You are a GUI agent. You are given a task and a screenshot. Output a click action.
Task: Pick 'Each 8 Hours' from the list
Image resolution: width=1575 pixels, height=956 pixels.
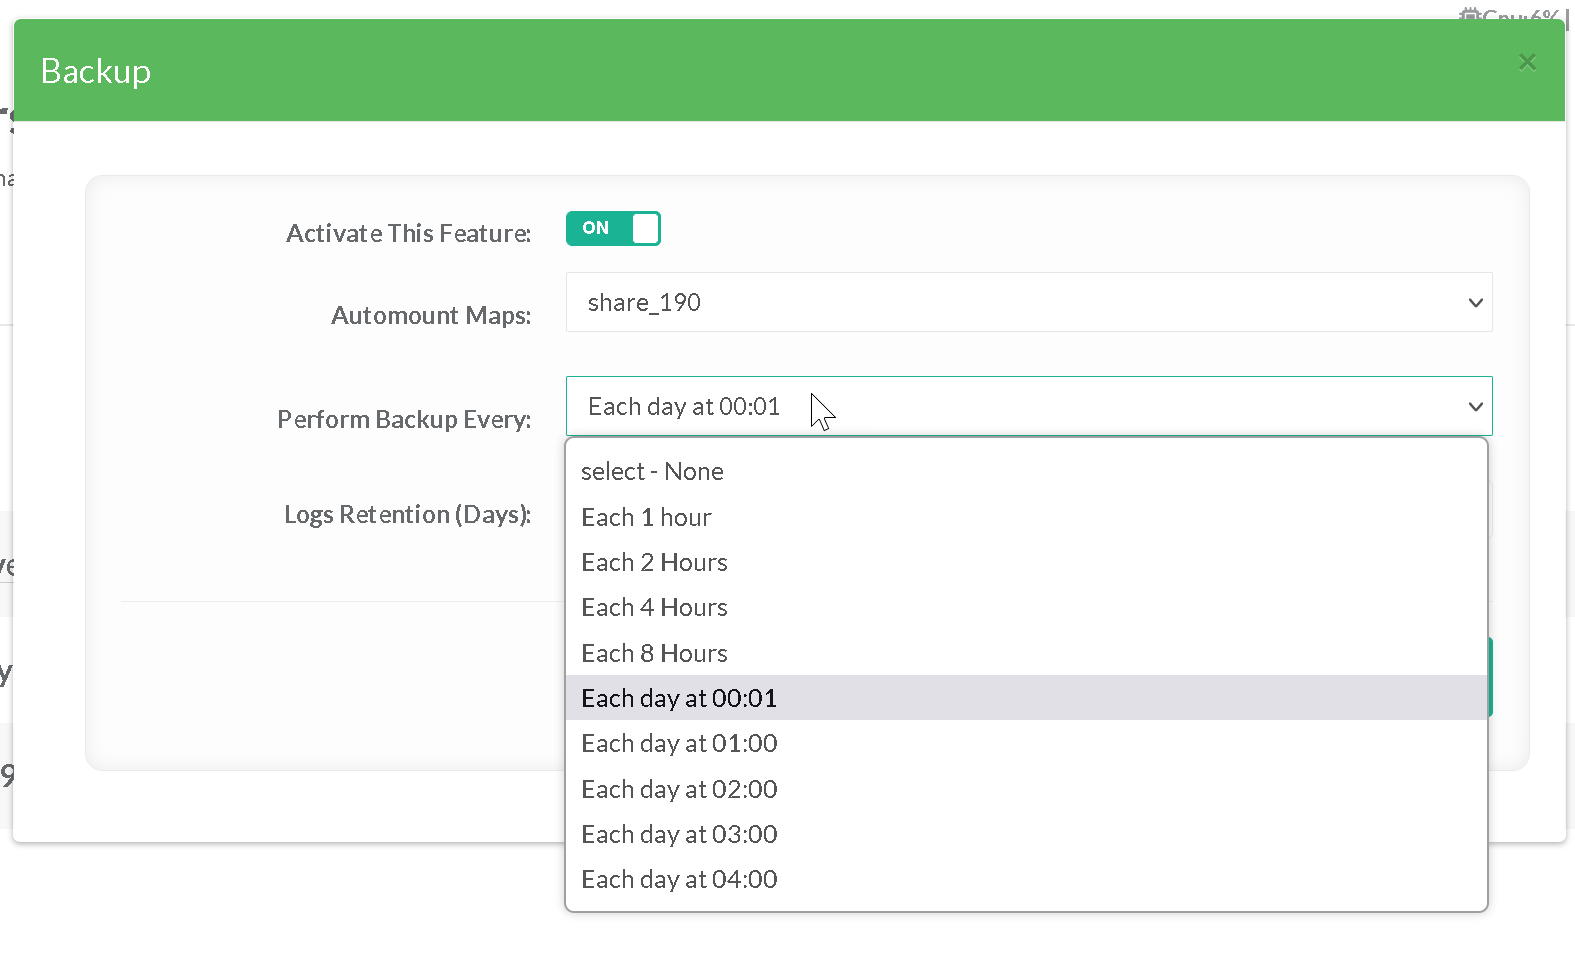point(654,653)
